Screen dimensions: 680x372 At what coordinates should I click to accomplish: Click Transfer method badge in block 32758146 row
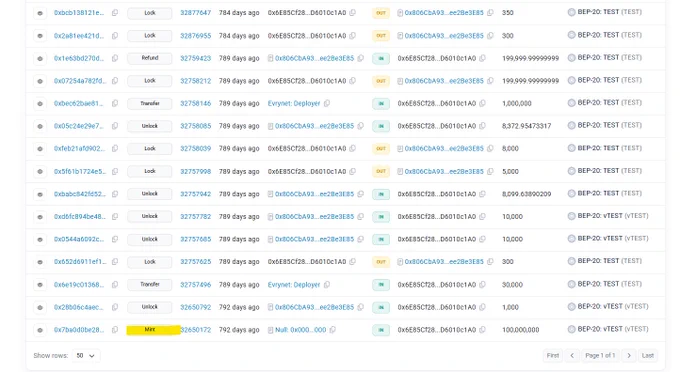(150, 104)
